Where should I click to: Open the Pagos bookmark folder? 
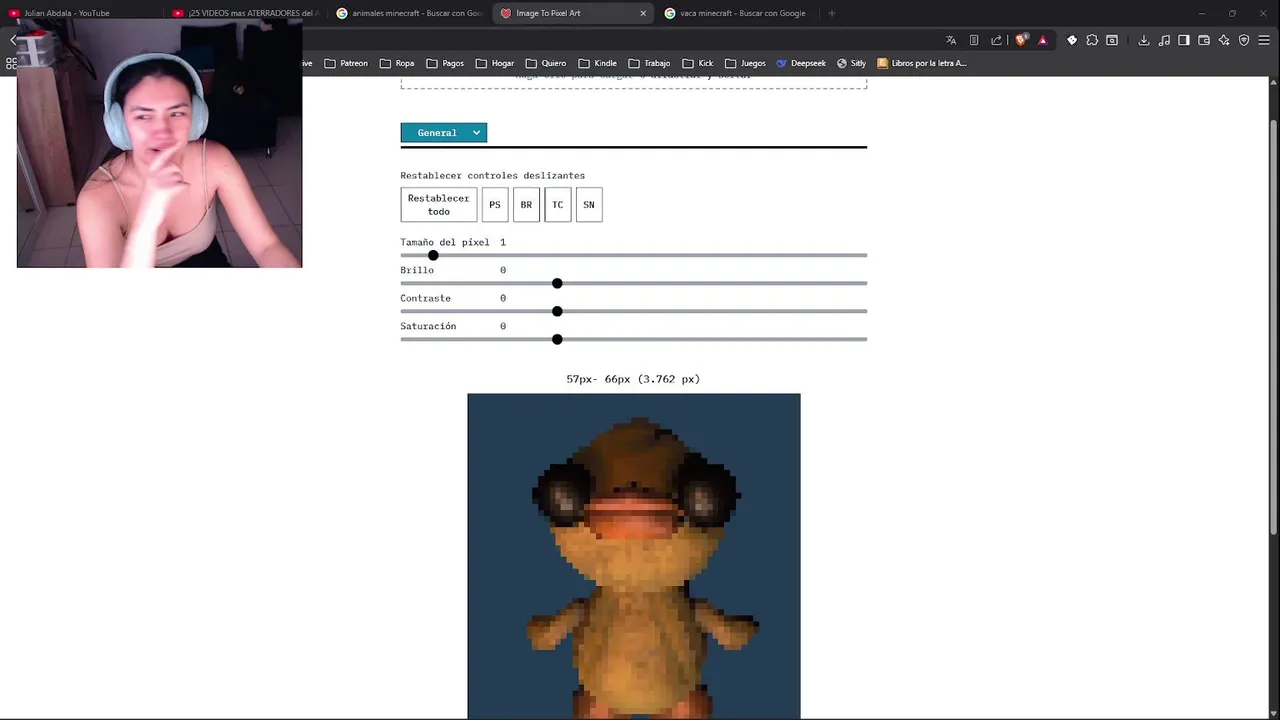click(445, 63)
